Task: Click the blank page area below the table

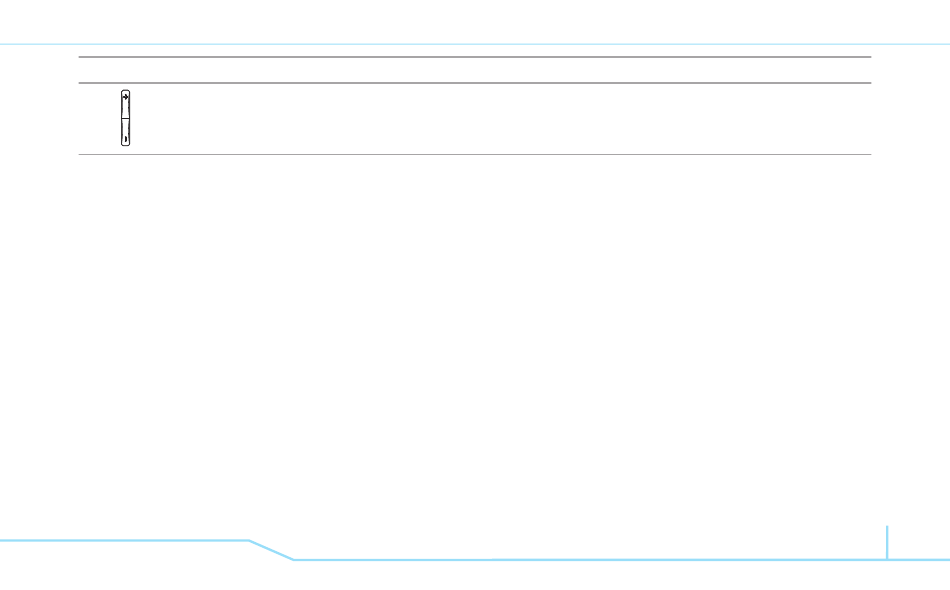Action: click(x=475, y=339)
